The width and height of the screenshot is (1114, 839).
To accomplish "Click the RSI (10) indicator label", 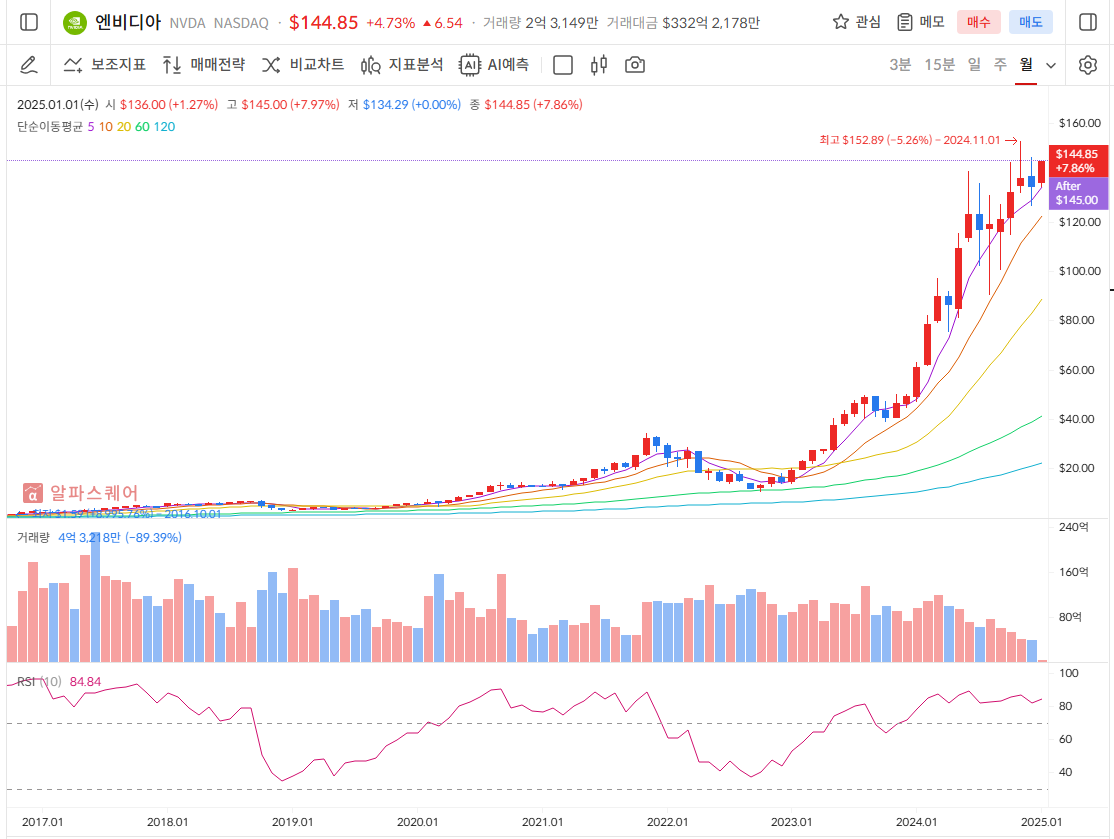I will pyautogui.click(x=39, y=682).
